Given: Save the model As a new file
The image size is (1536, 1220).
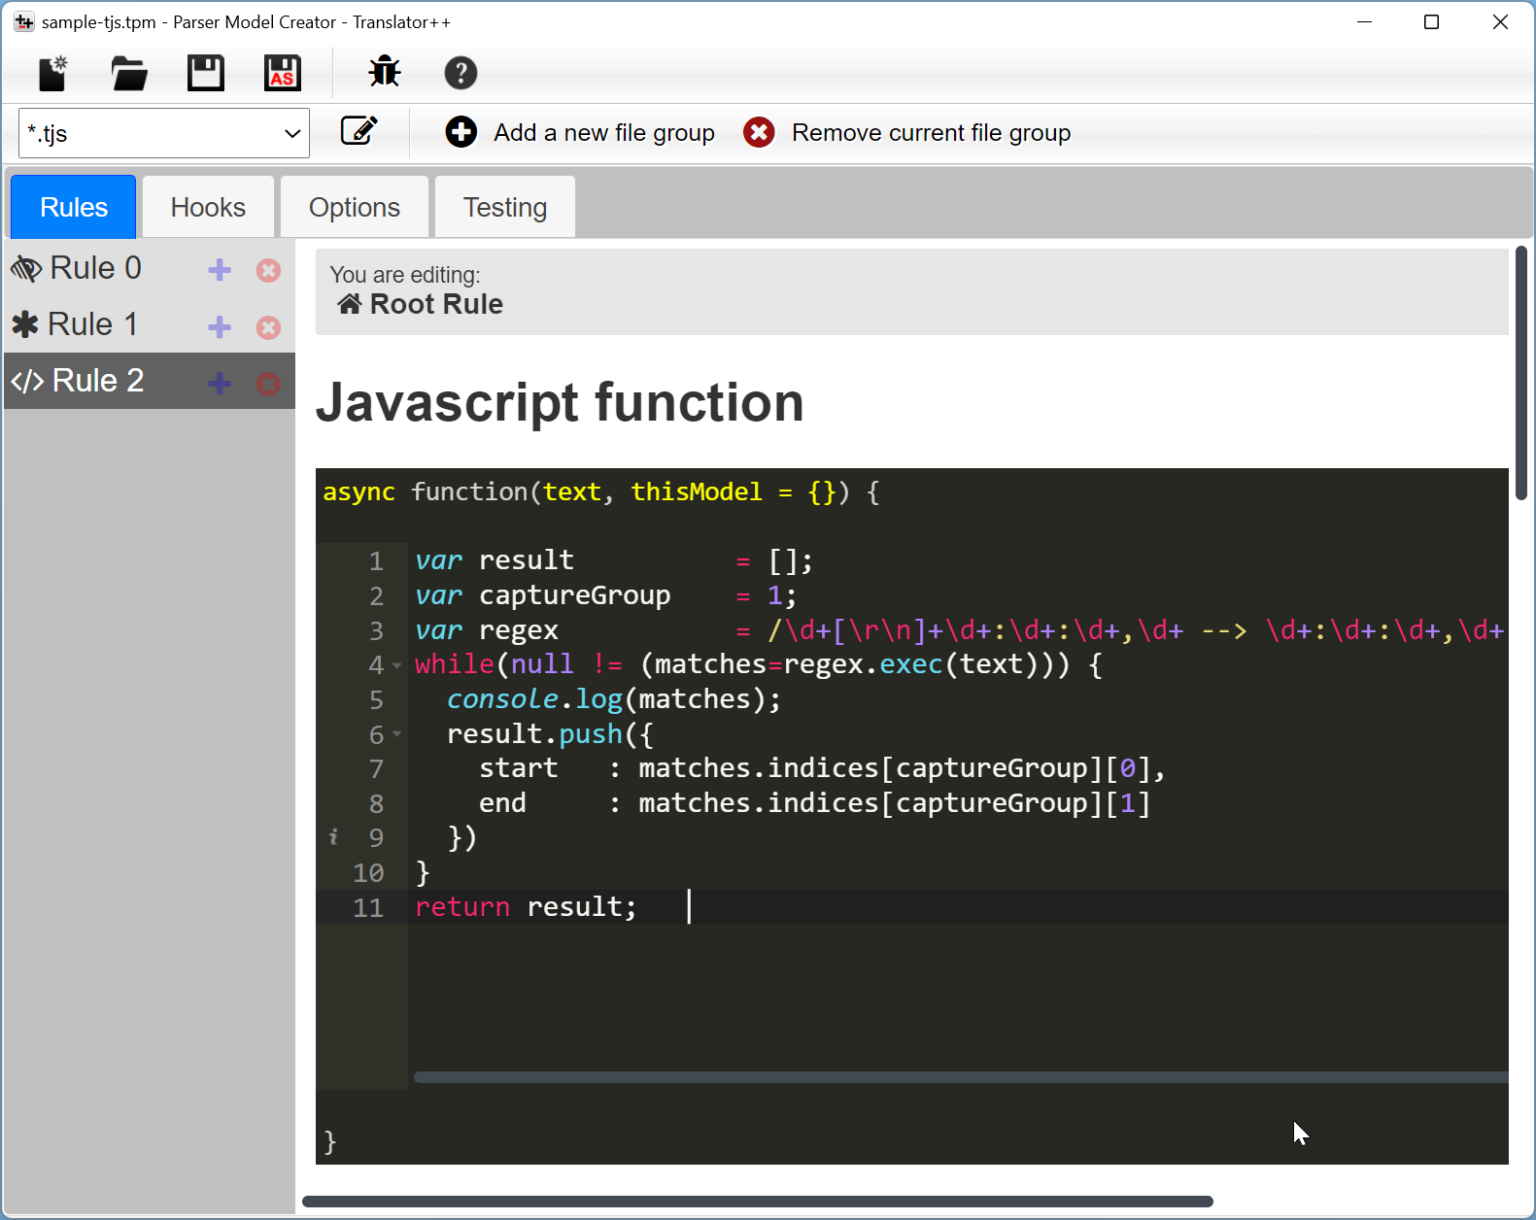Looking at the screenshot, I should (282, 72).
